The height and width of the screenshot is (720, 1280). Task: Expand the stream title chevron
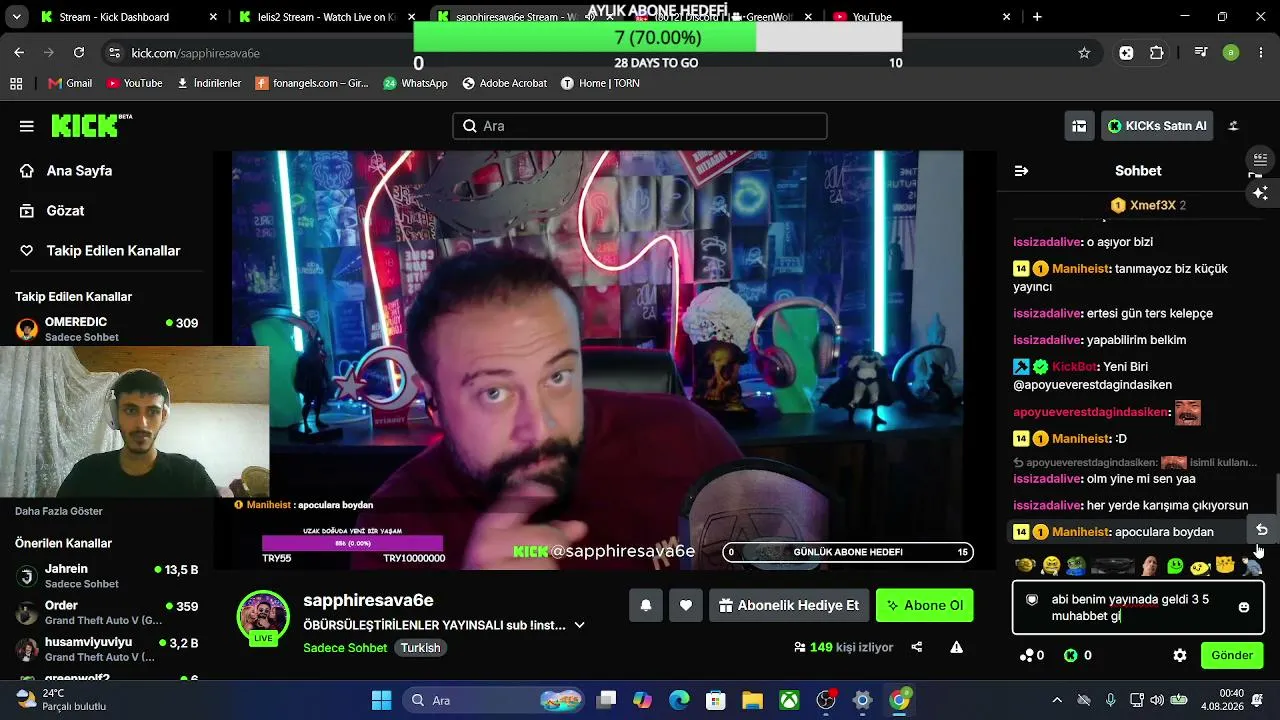[579, 625]
